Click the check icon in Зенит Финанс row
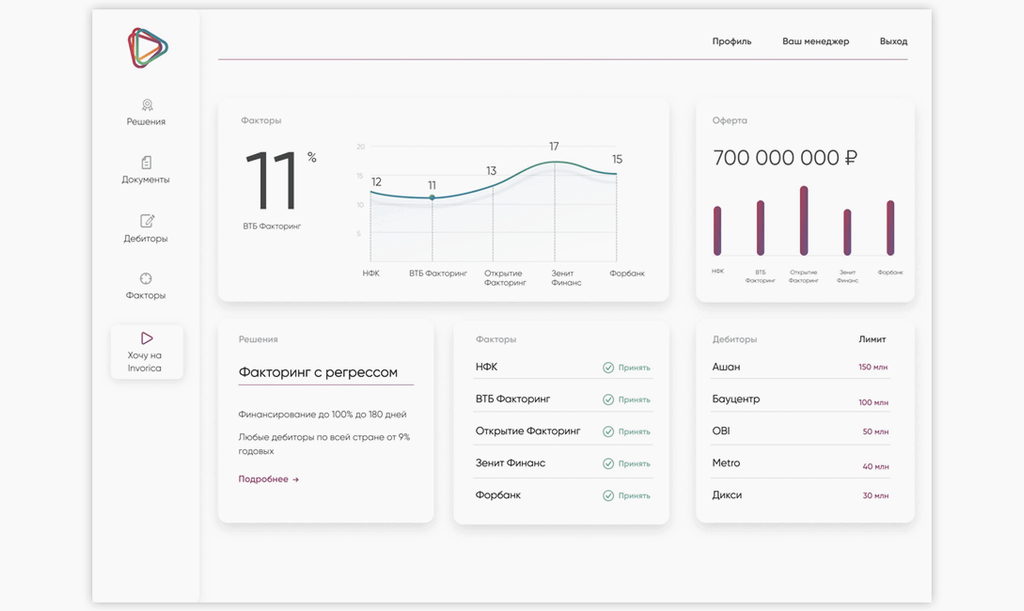1024x611 pixels. tap(608, 463)
